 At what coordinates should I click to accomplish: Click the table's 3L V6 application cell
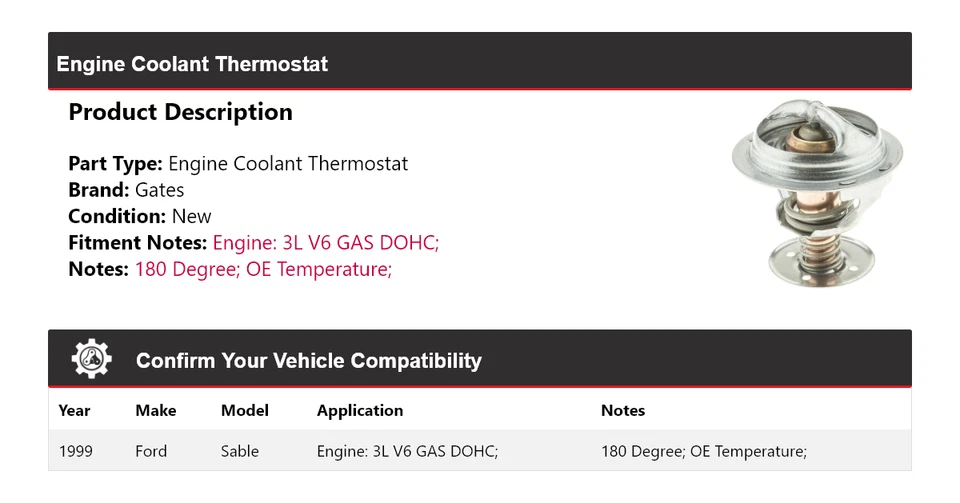tap(407, 451)
